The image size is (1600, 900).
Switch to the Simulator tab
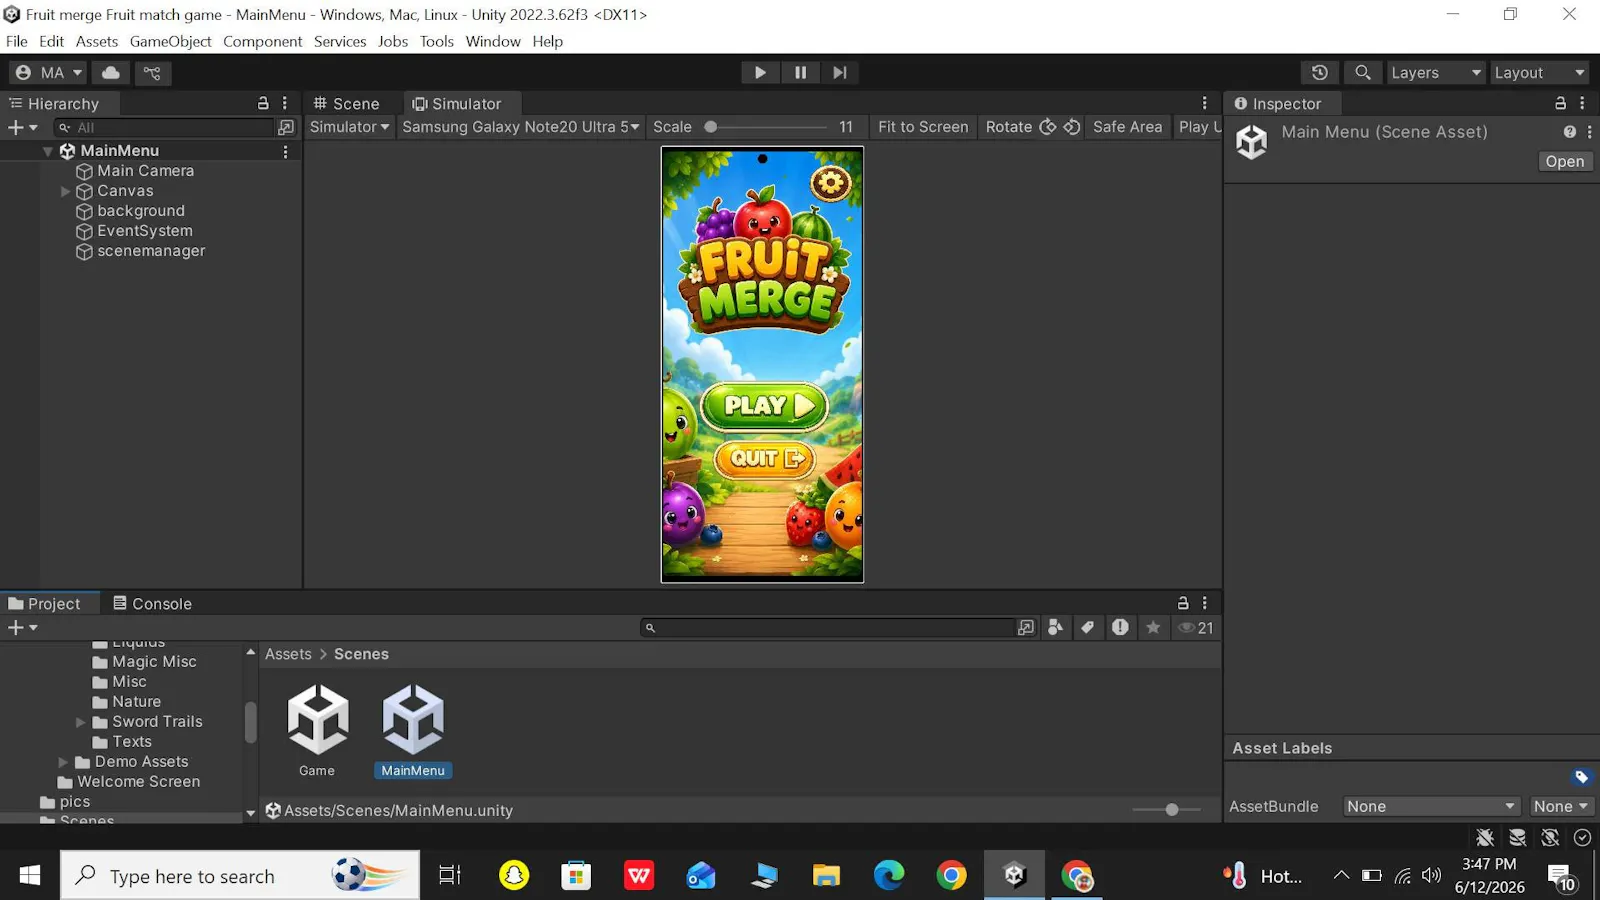click(457, 103)
